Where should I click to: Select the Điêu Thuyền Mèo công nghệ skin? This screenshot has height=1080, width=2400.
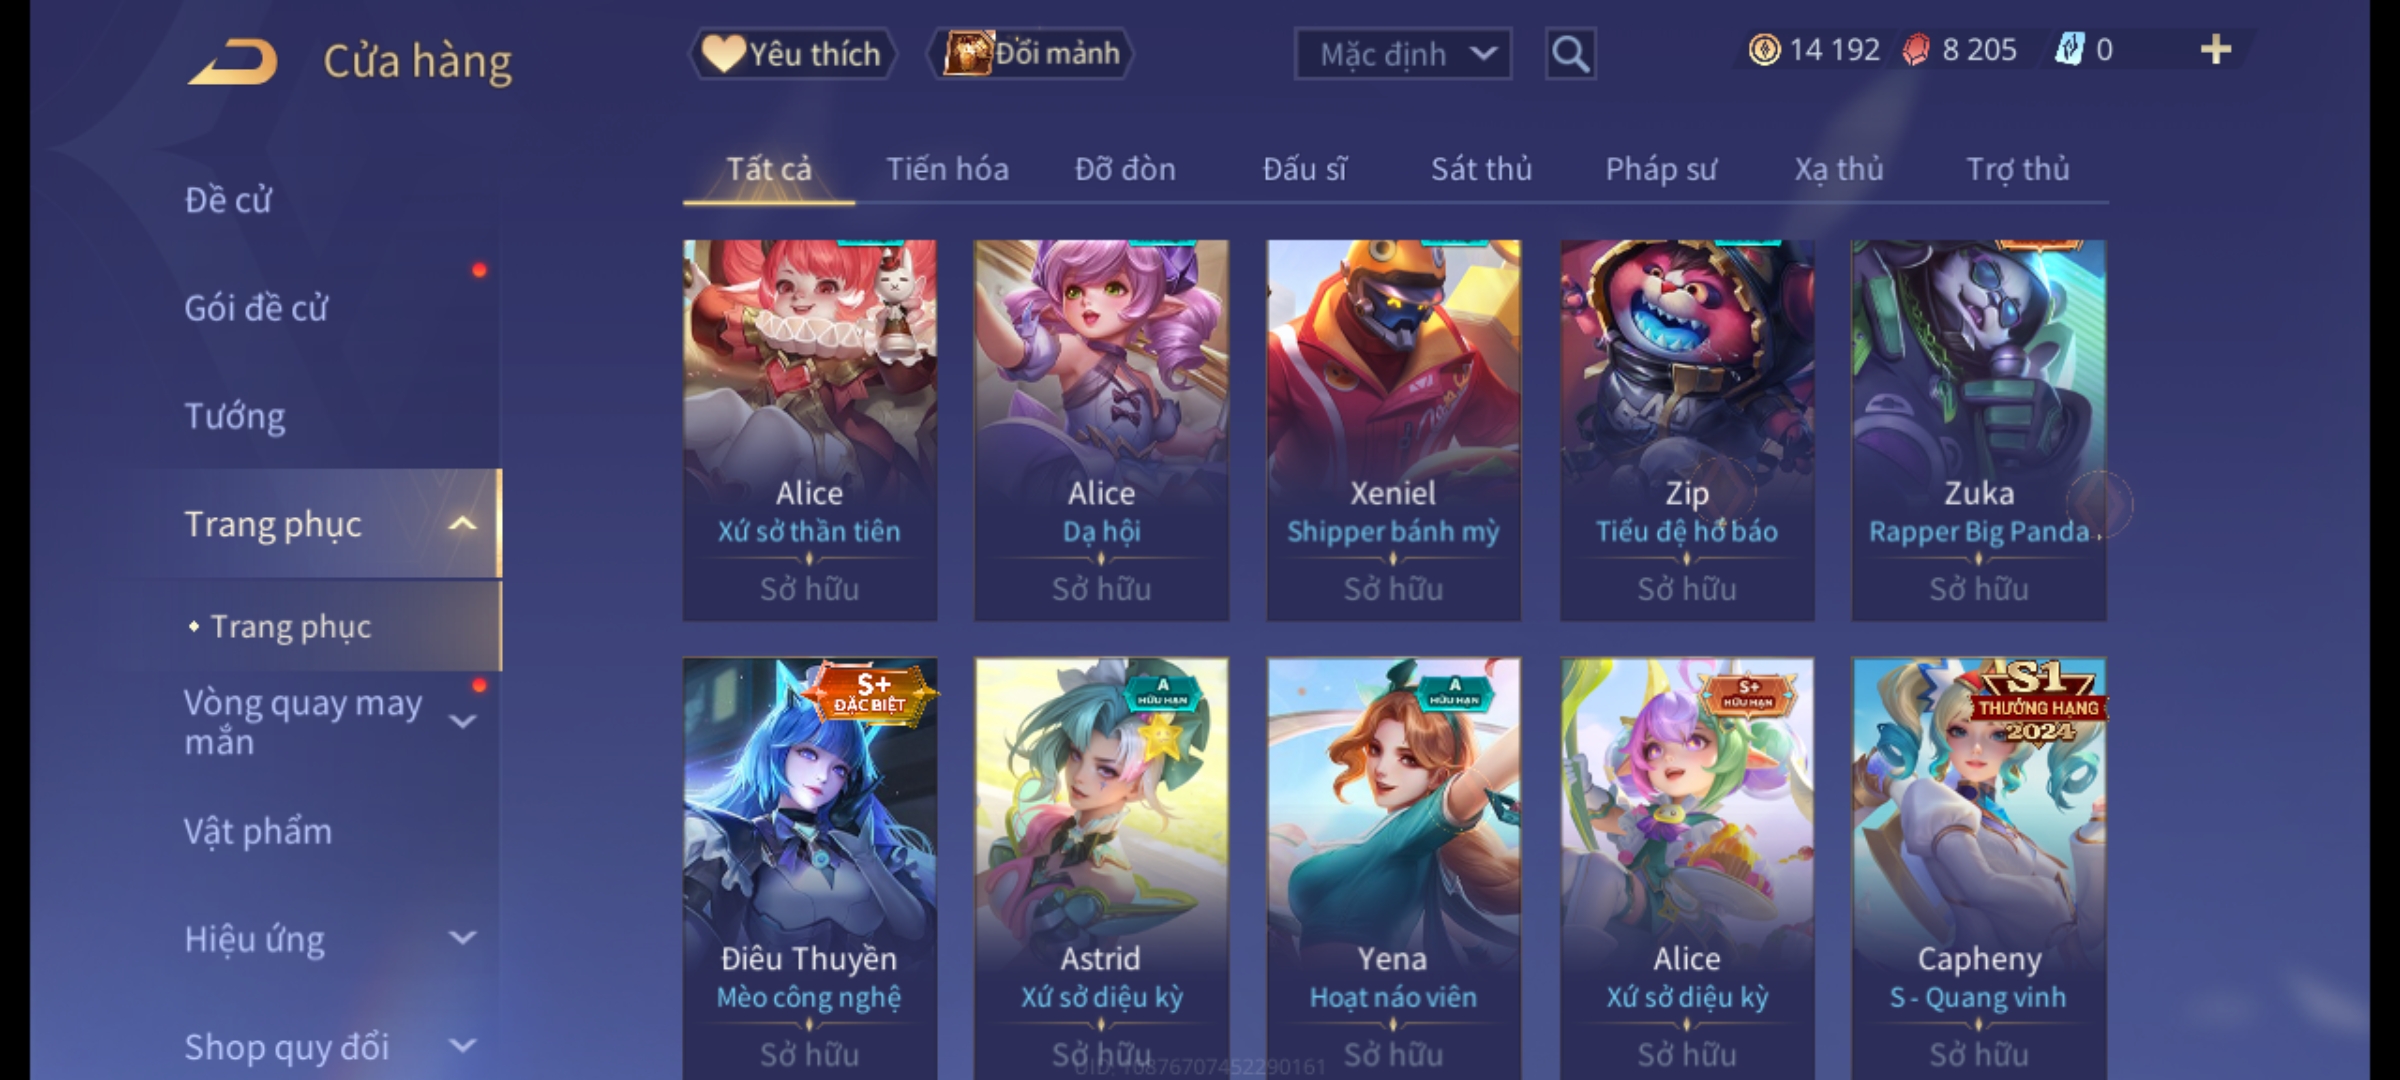point(810,868)
